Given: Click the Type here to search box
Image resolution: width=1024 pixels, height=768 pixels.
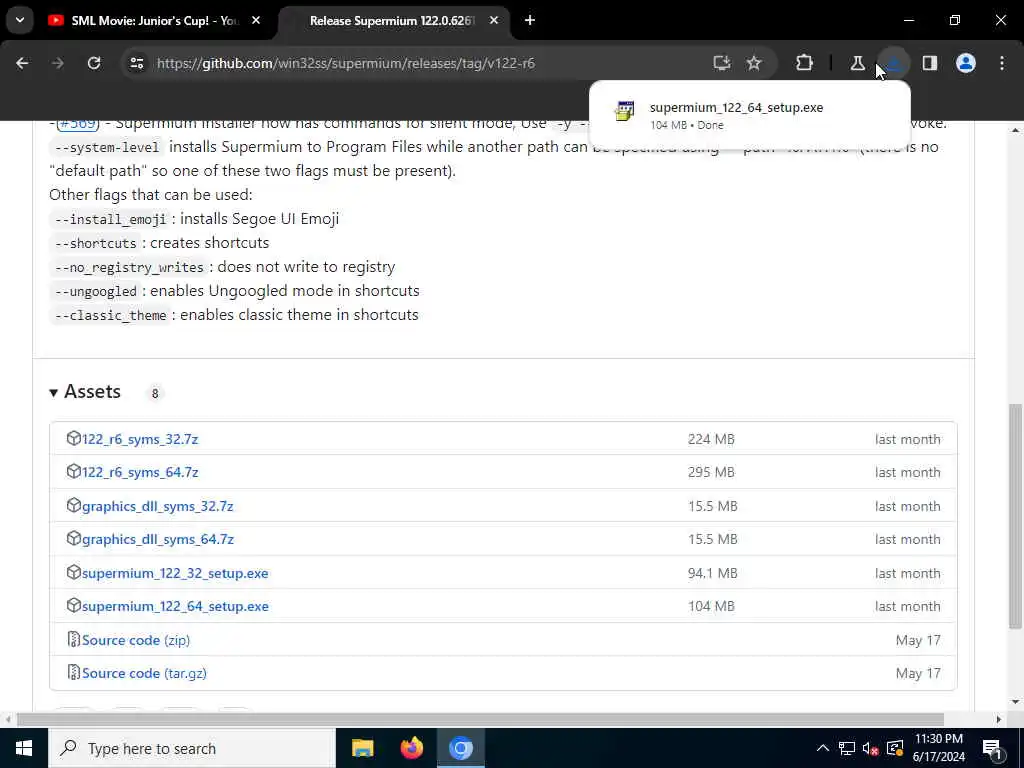Looking at the screenshot, I should click(x=192, y=748).
